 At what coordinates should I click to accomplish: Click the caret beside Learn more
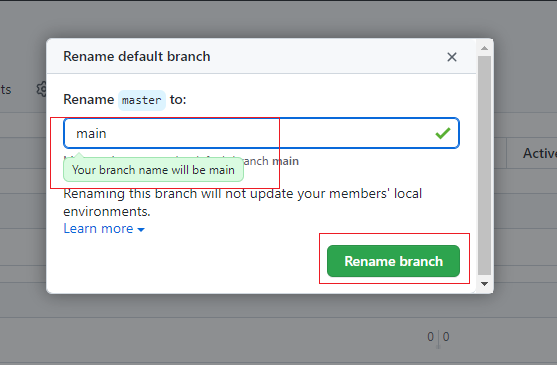(141, 230)
